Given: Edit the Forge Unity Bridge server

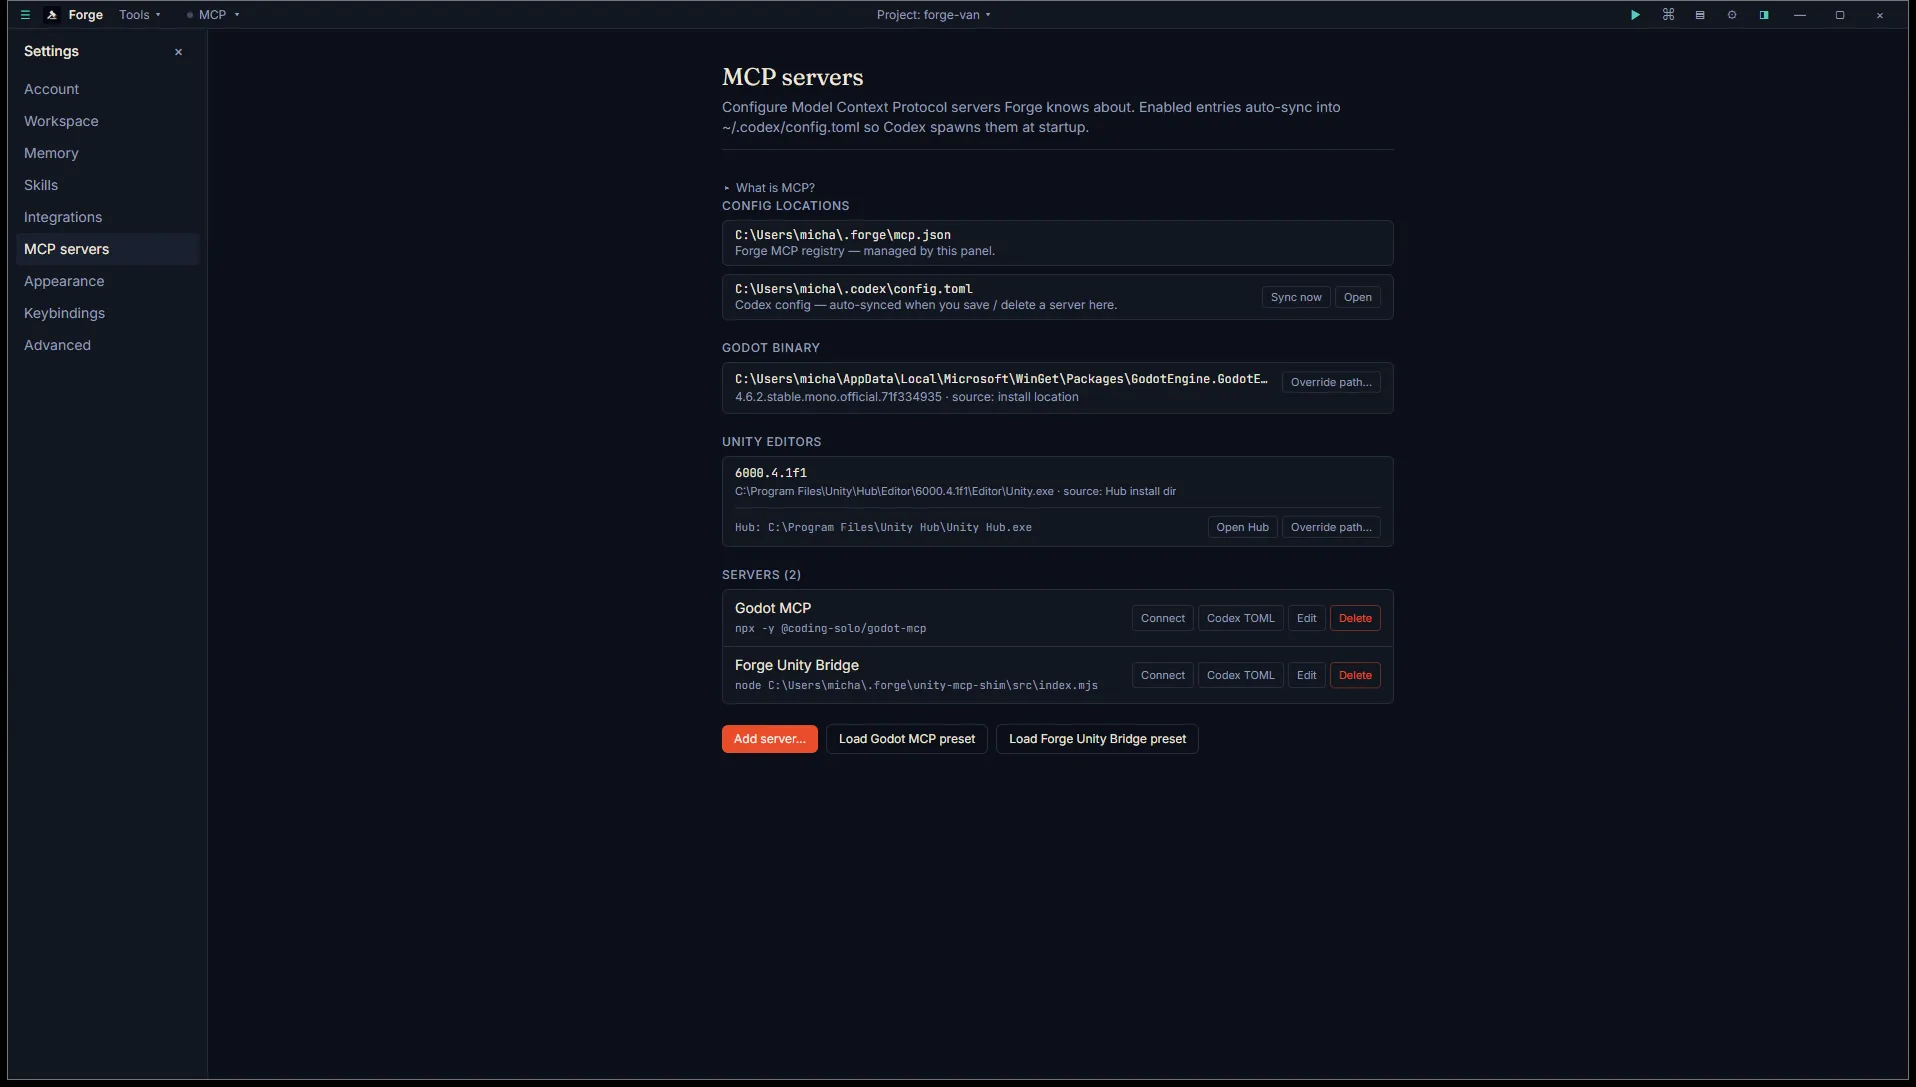Looking at the screenshot, I should [x=1306, y=675].
